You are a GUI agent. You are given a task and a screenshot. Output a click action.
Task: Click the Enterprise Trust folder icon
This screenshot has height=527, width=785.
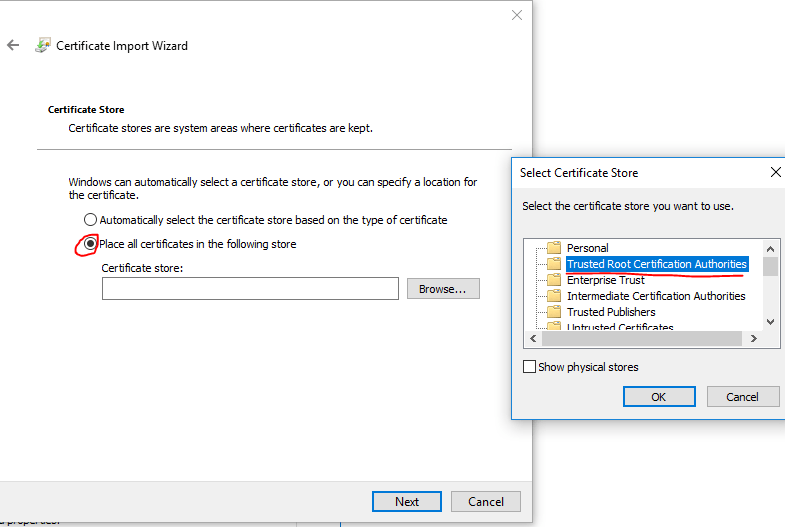coord(554,280)
